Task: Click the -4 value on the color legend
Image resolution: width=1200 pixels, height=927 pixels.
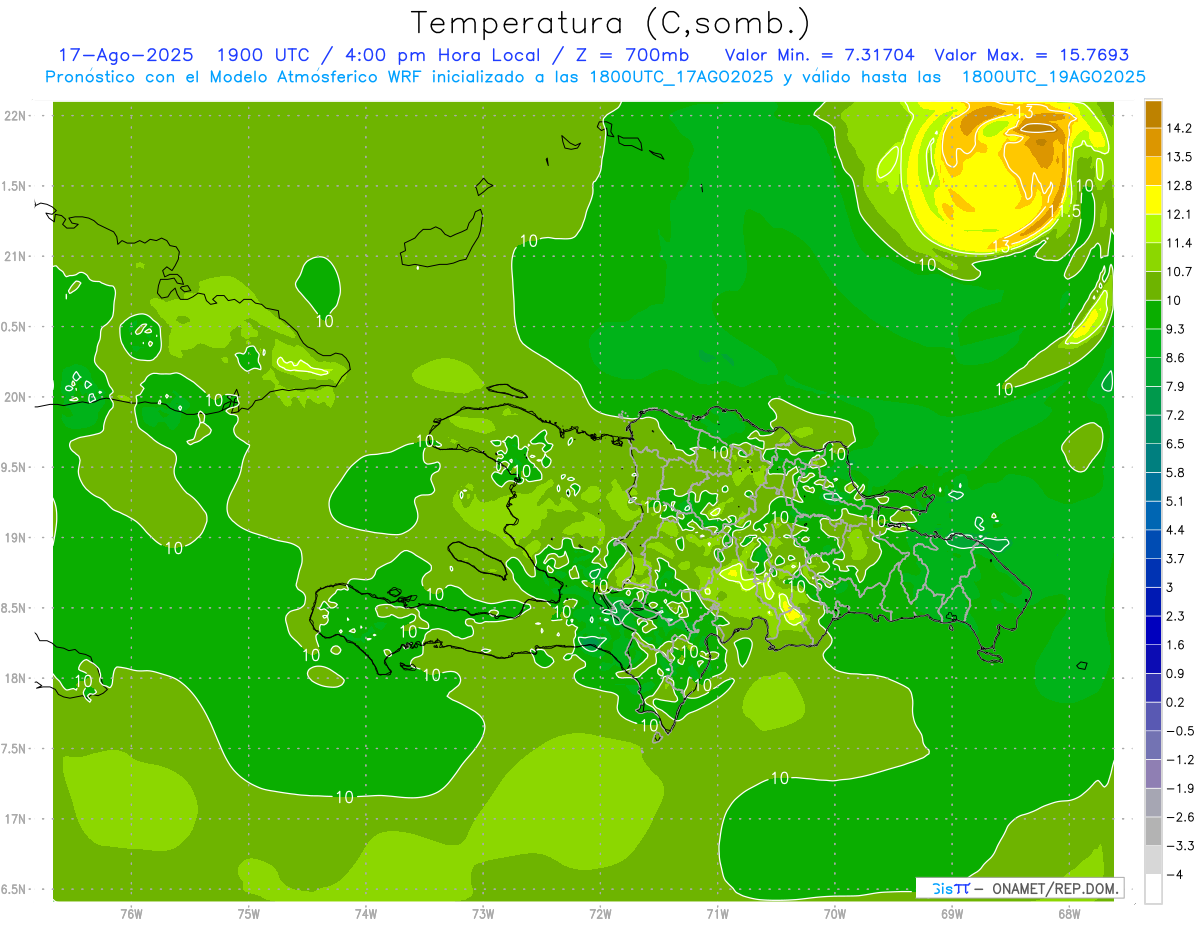Action: 1174,874
